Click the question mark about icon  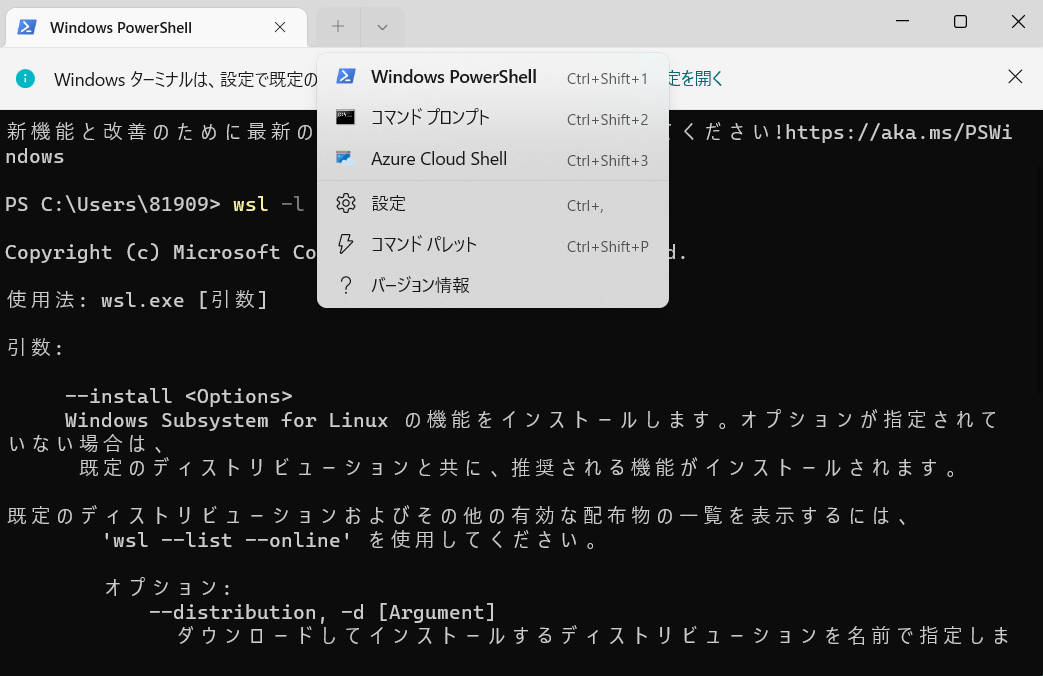click(345, 285)
